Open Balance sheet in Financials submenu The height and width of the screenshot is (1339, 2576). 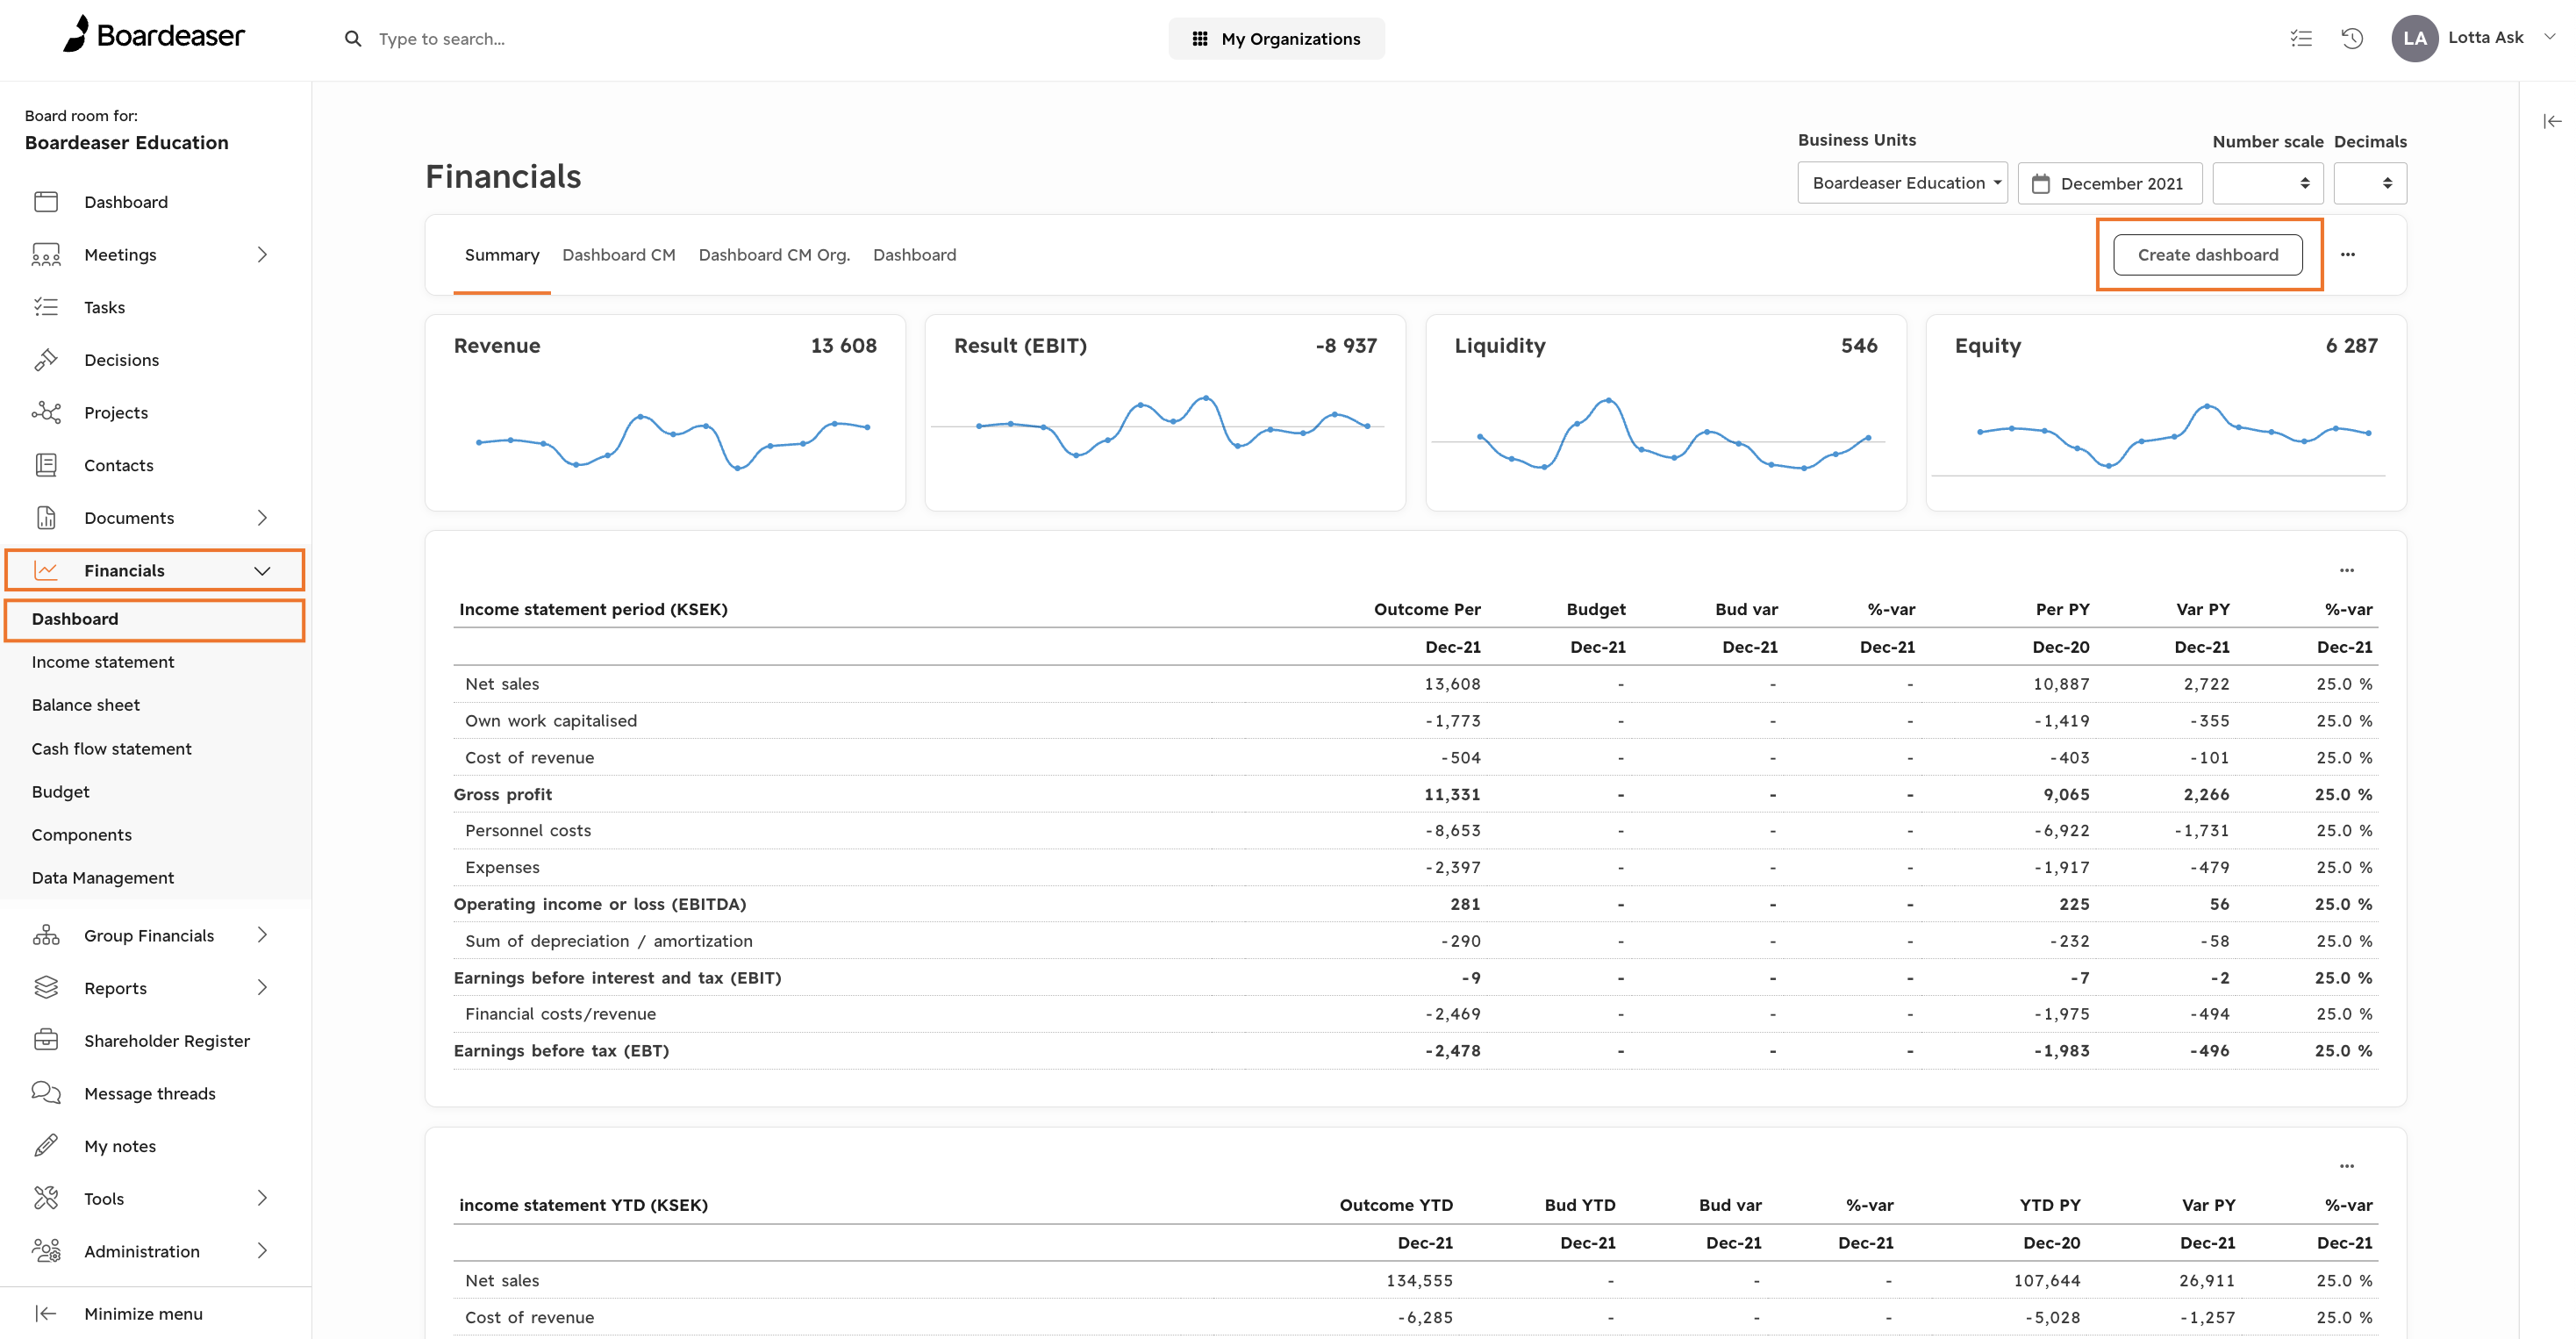tap(86, 705)
